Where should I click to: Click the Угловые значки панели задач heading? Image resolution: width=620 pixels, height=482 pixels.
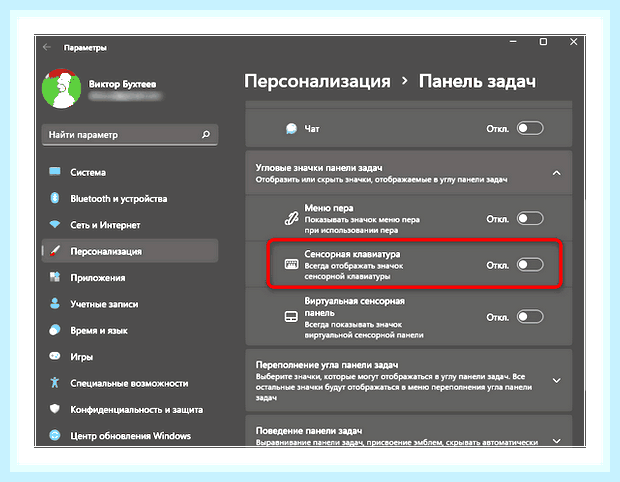[319, 168]
